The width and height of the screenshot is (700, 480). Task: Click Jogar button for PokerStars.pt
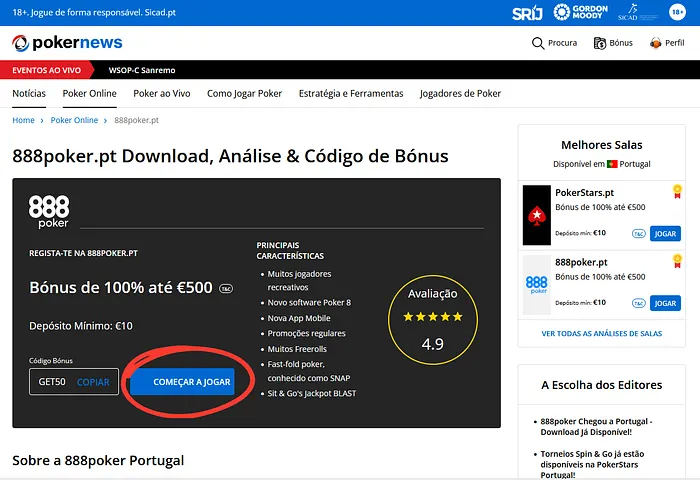(665, 234)
